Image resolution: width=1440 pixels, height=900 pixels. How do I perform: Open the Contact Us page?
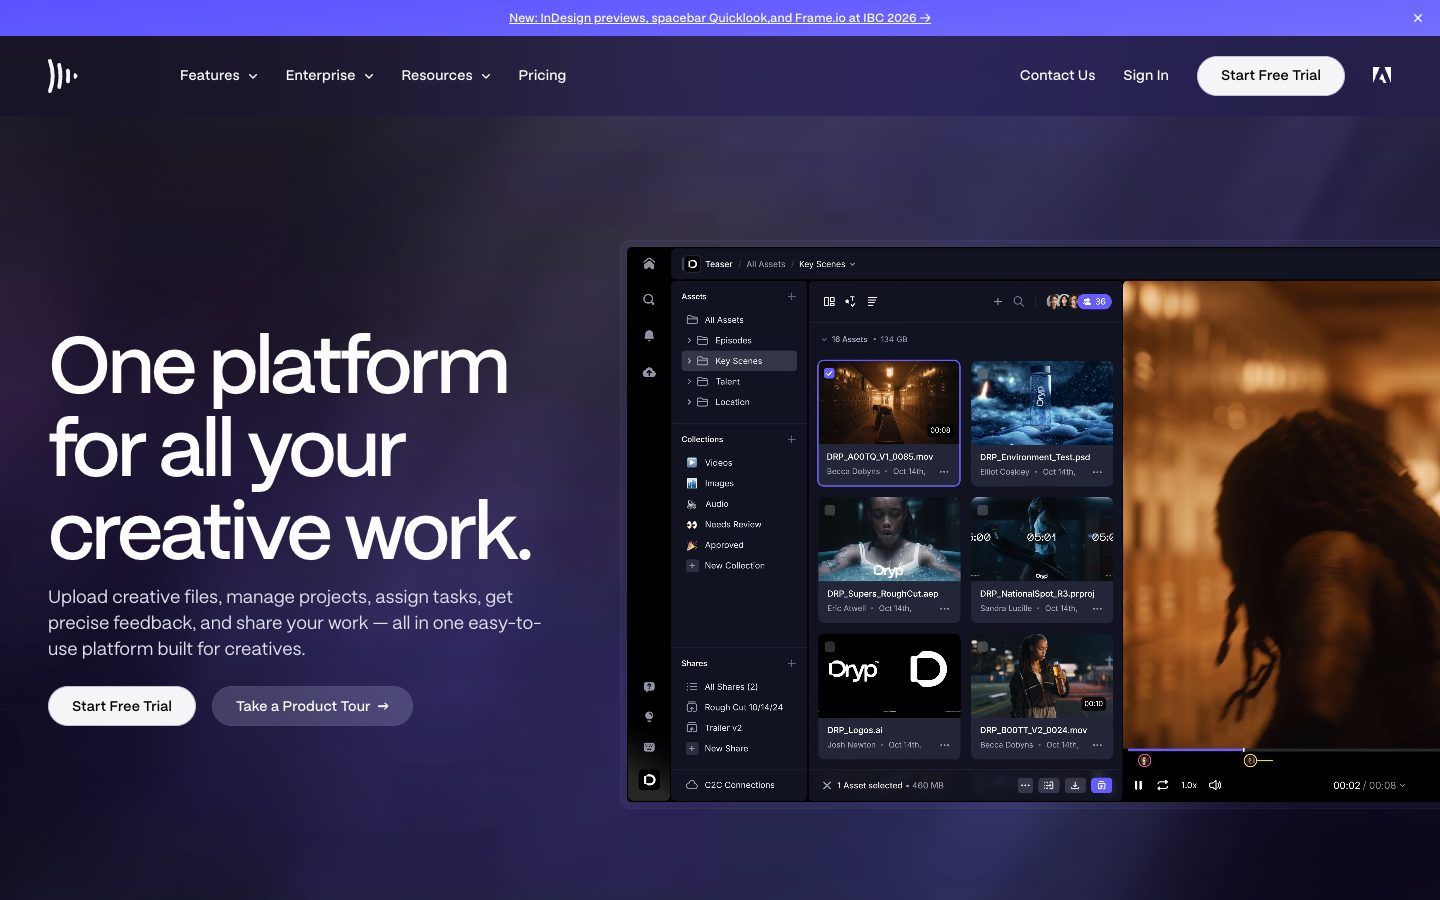pos(1057,75)
